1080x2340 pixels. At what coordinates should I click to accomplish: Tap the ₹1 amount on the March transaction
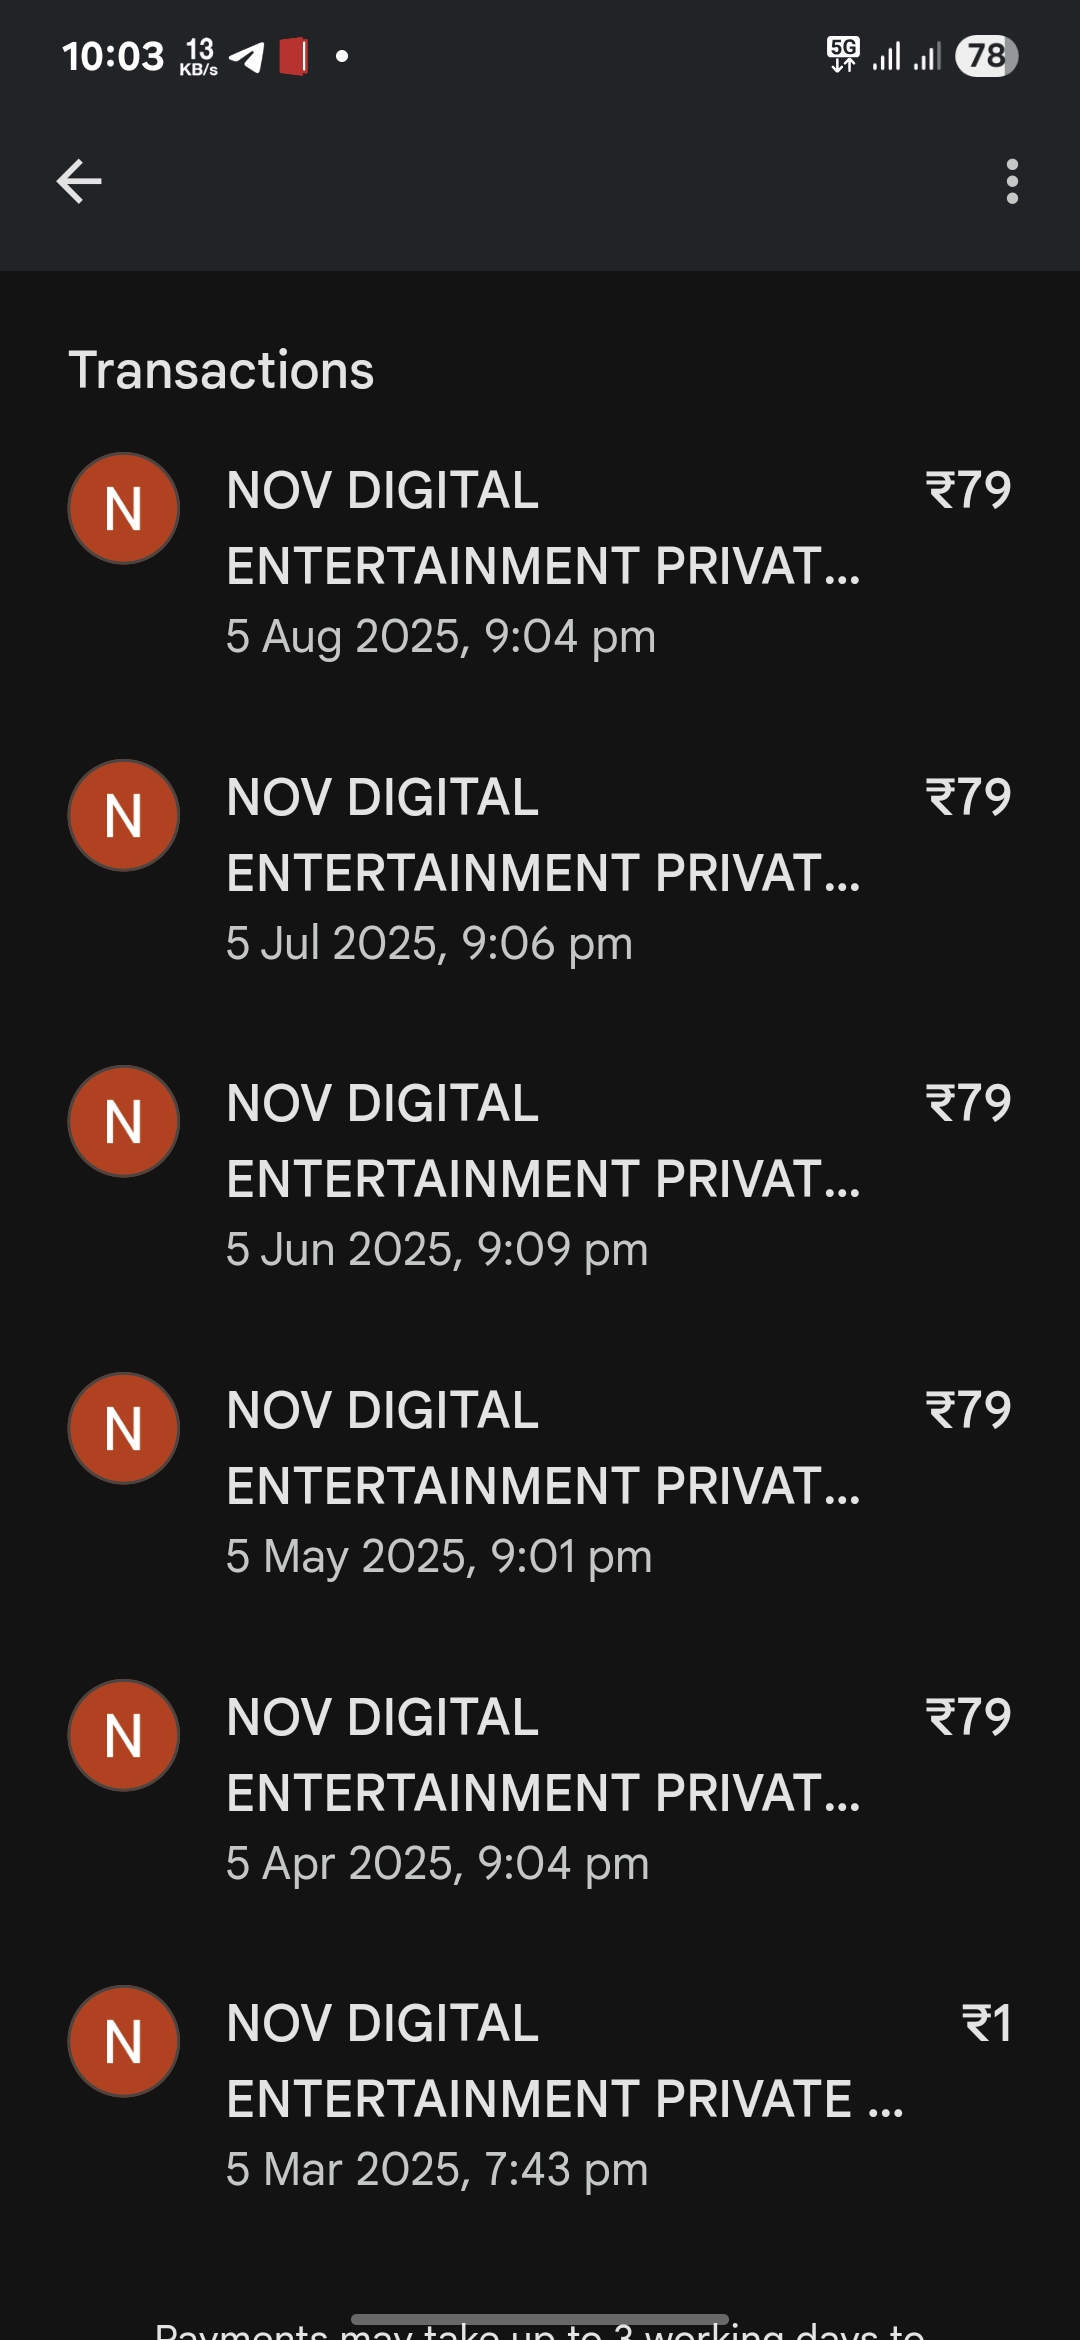pos(986,2024)
